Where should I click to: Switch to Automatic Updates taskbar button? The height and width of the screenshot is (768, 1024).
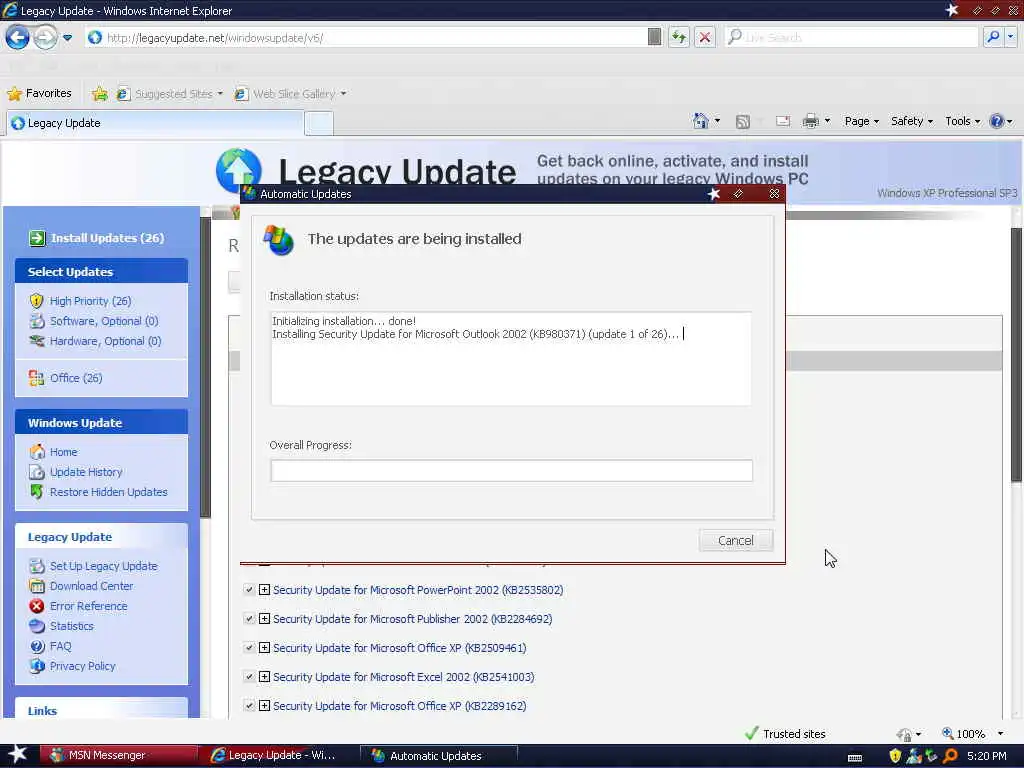click(438, 756)
